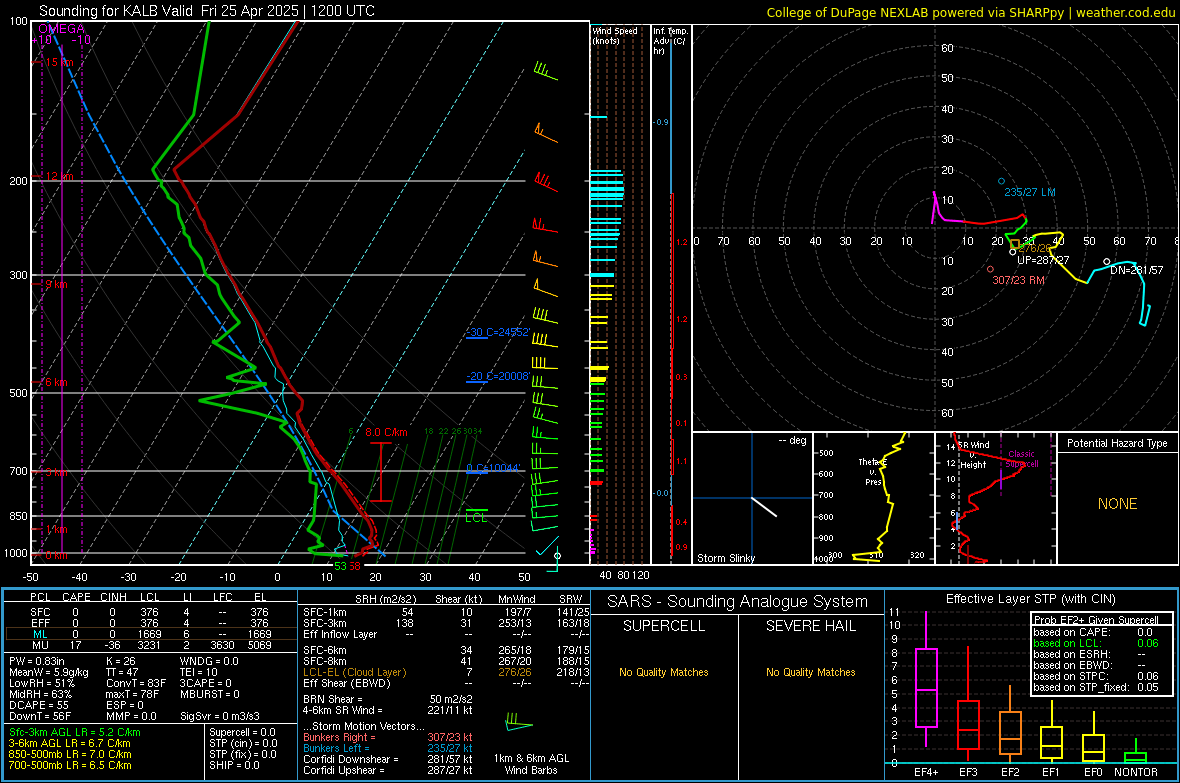
Task: Select the SEVERE HAIL column heading in SARS
Action: point(810,626)
